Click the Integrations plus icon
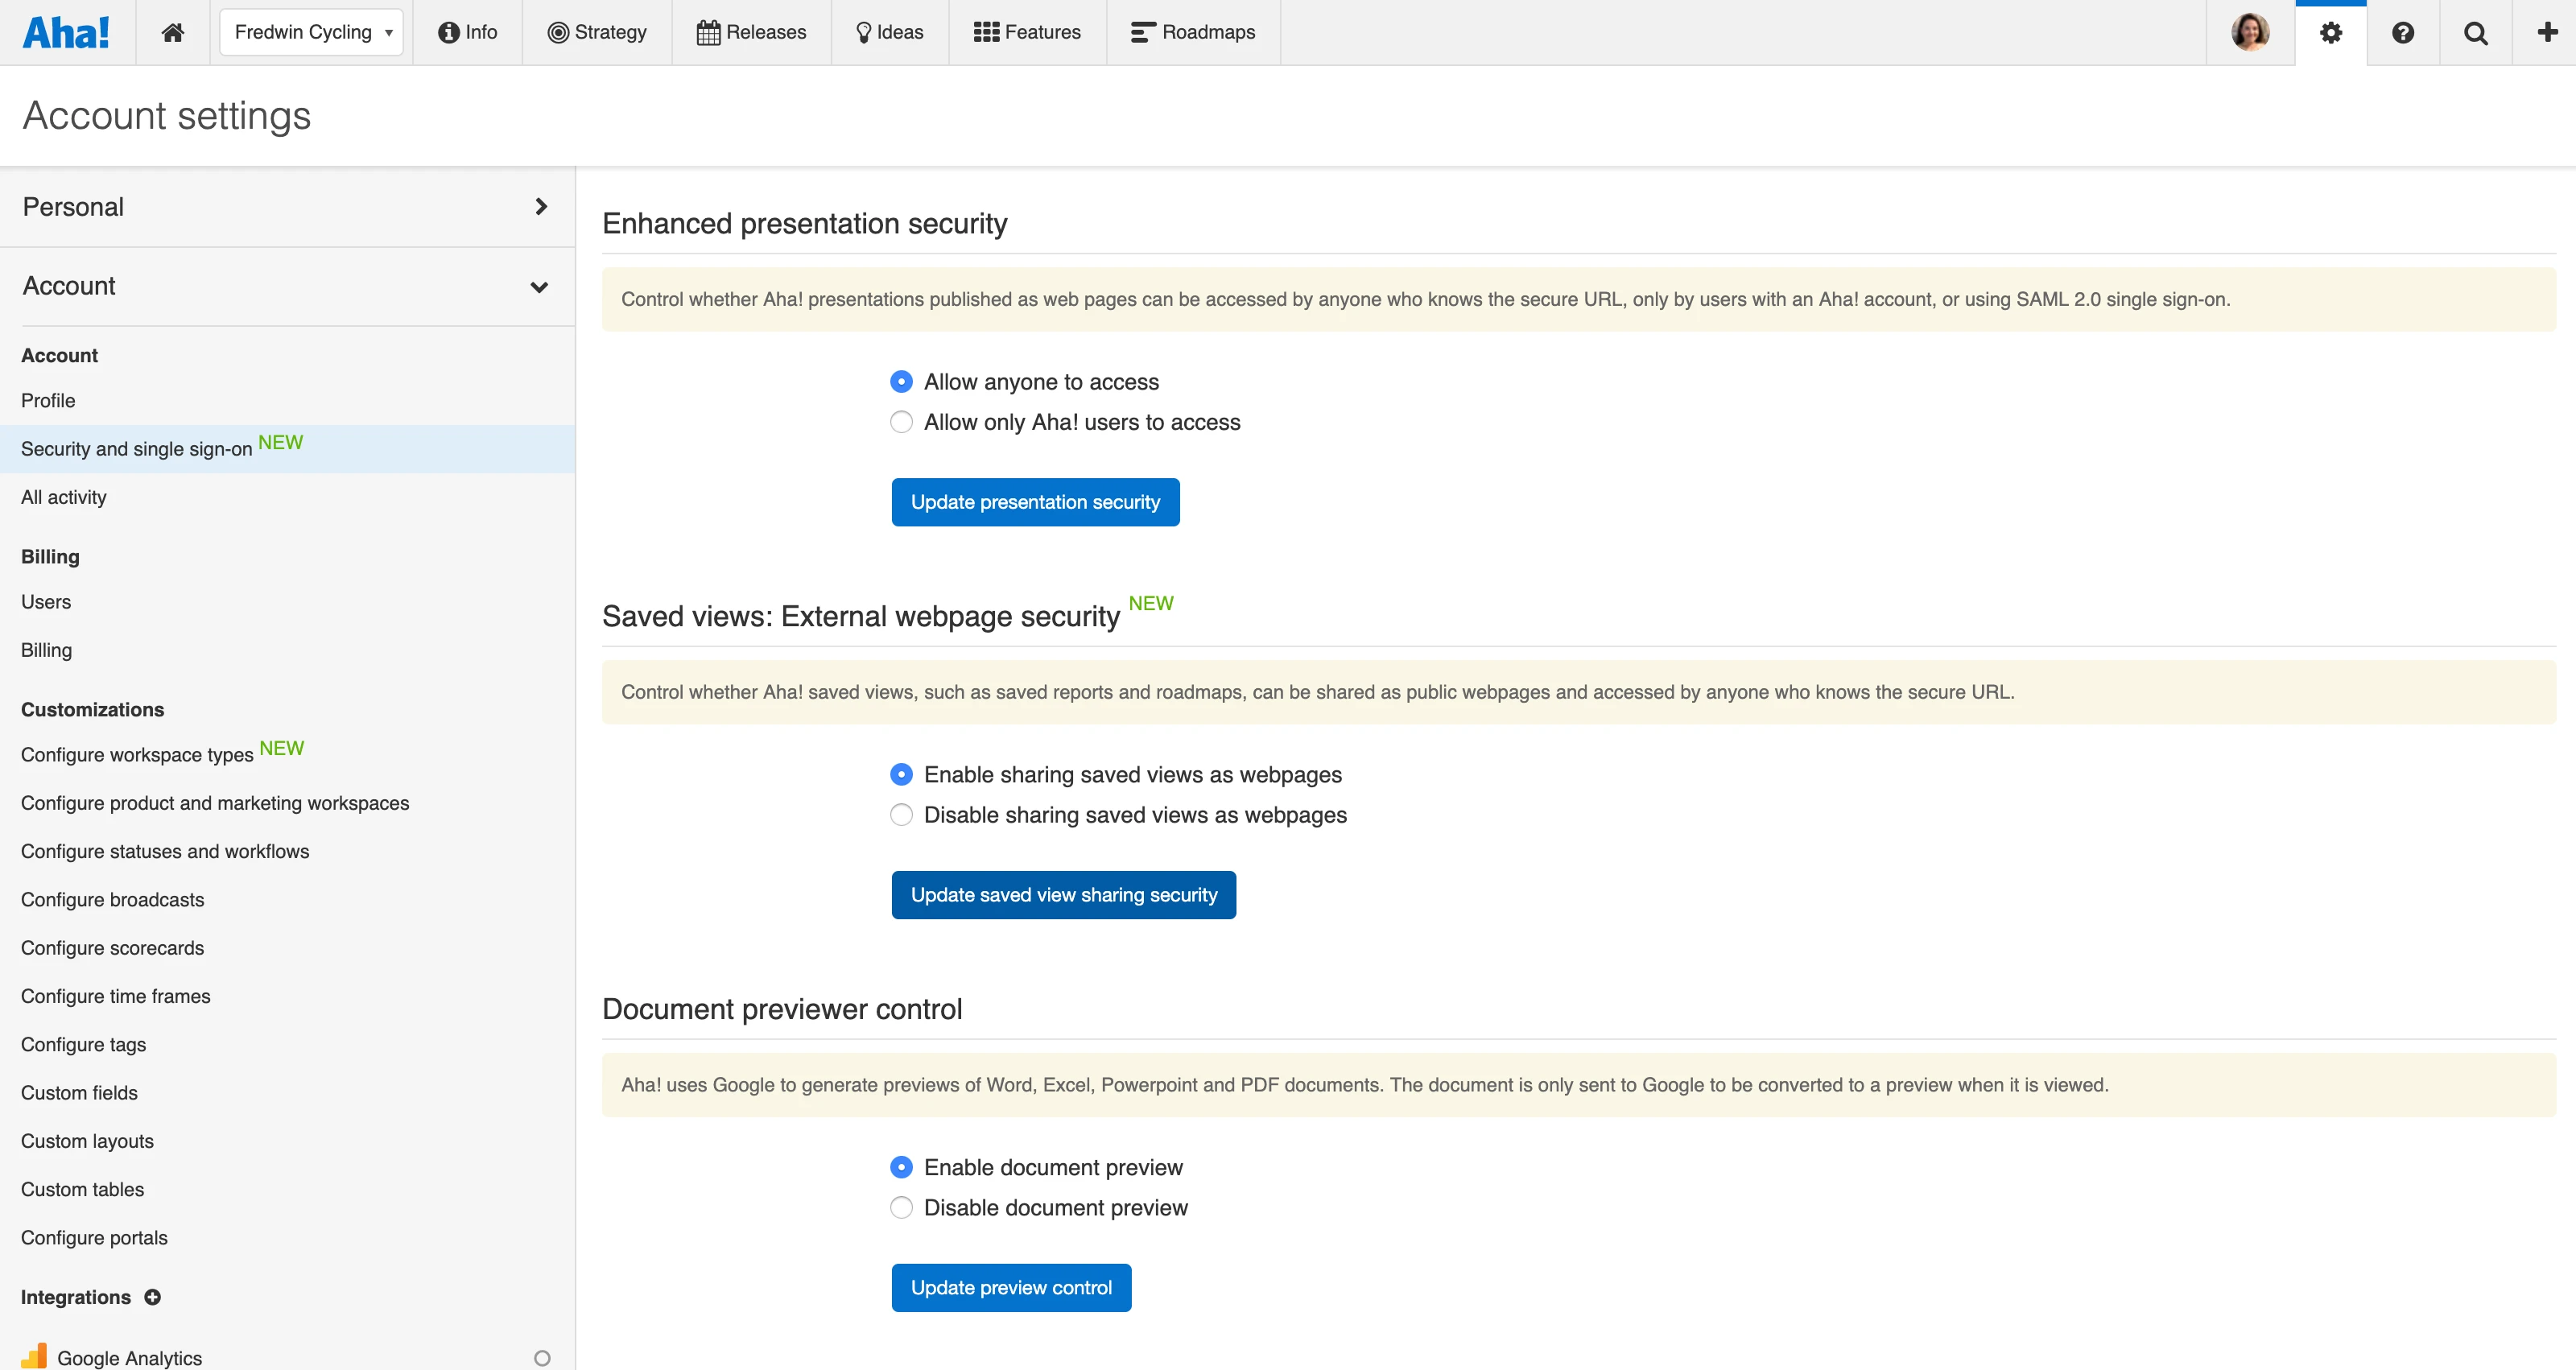The height and width of the screenshot is (1370, 2576). (x=153, y=1297)
